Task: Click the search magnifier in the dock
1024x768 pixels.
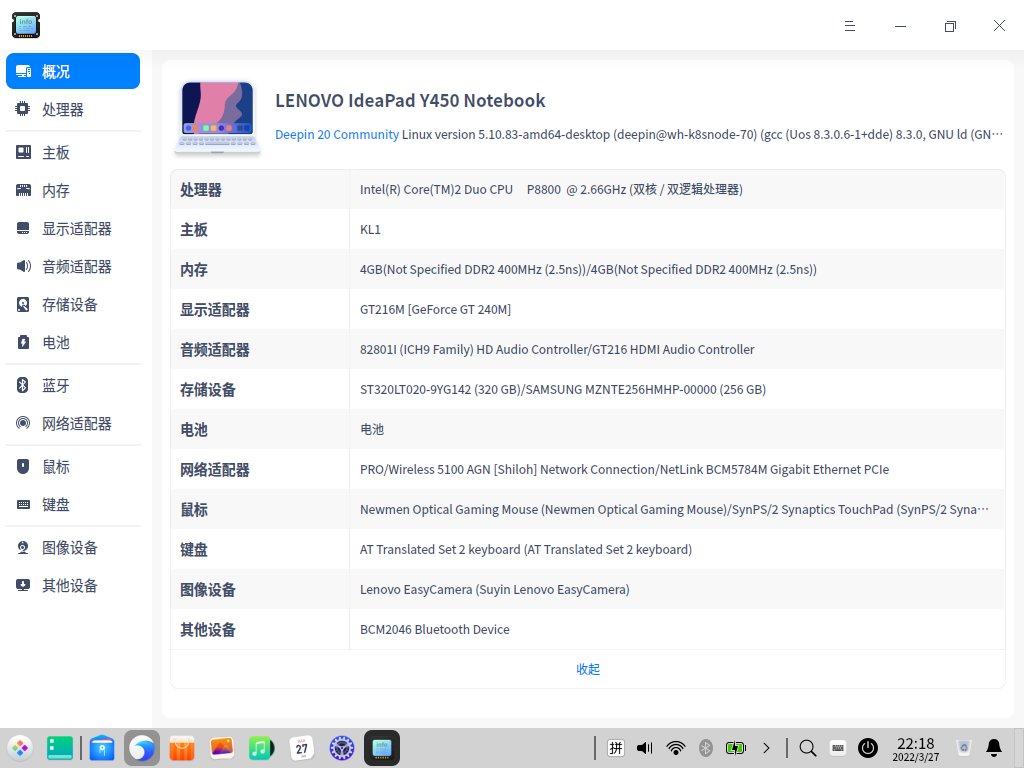Action: click(x=808, y=748)
